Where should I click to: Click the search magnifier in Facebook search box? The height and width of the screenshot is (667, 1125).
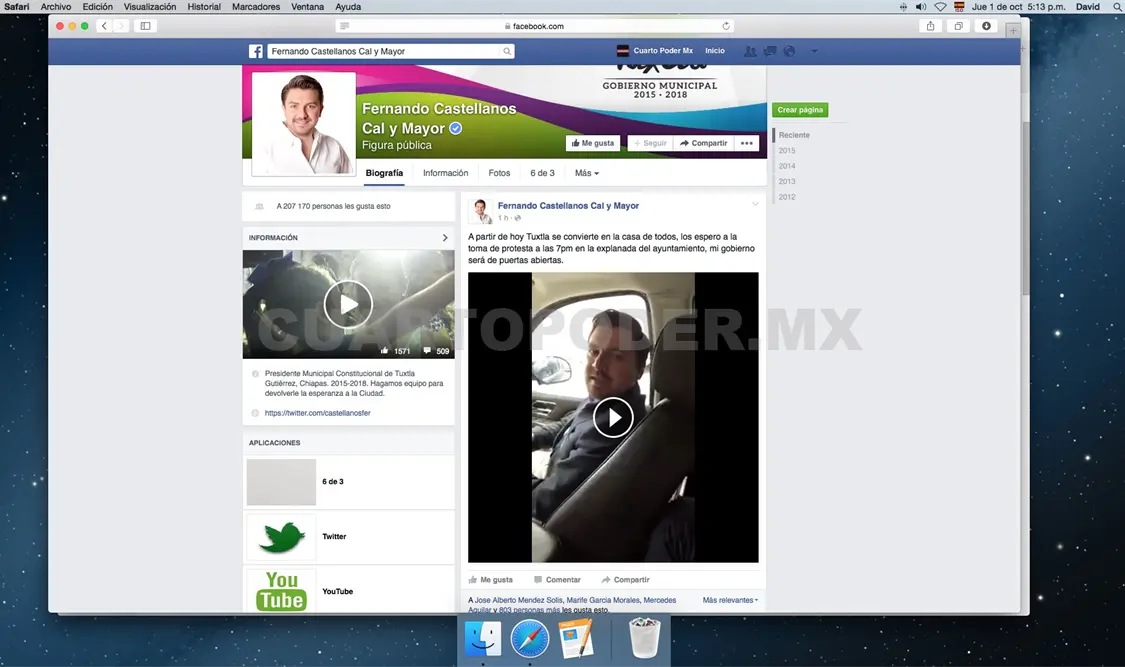pyautogui.click(x=507, y=51)
